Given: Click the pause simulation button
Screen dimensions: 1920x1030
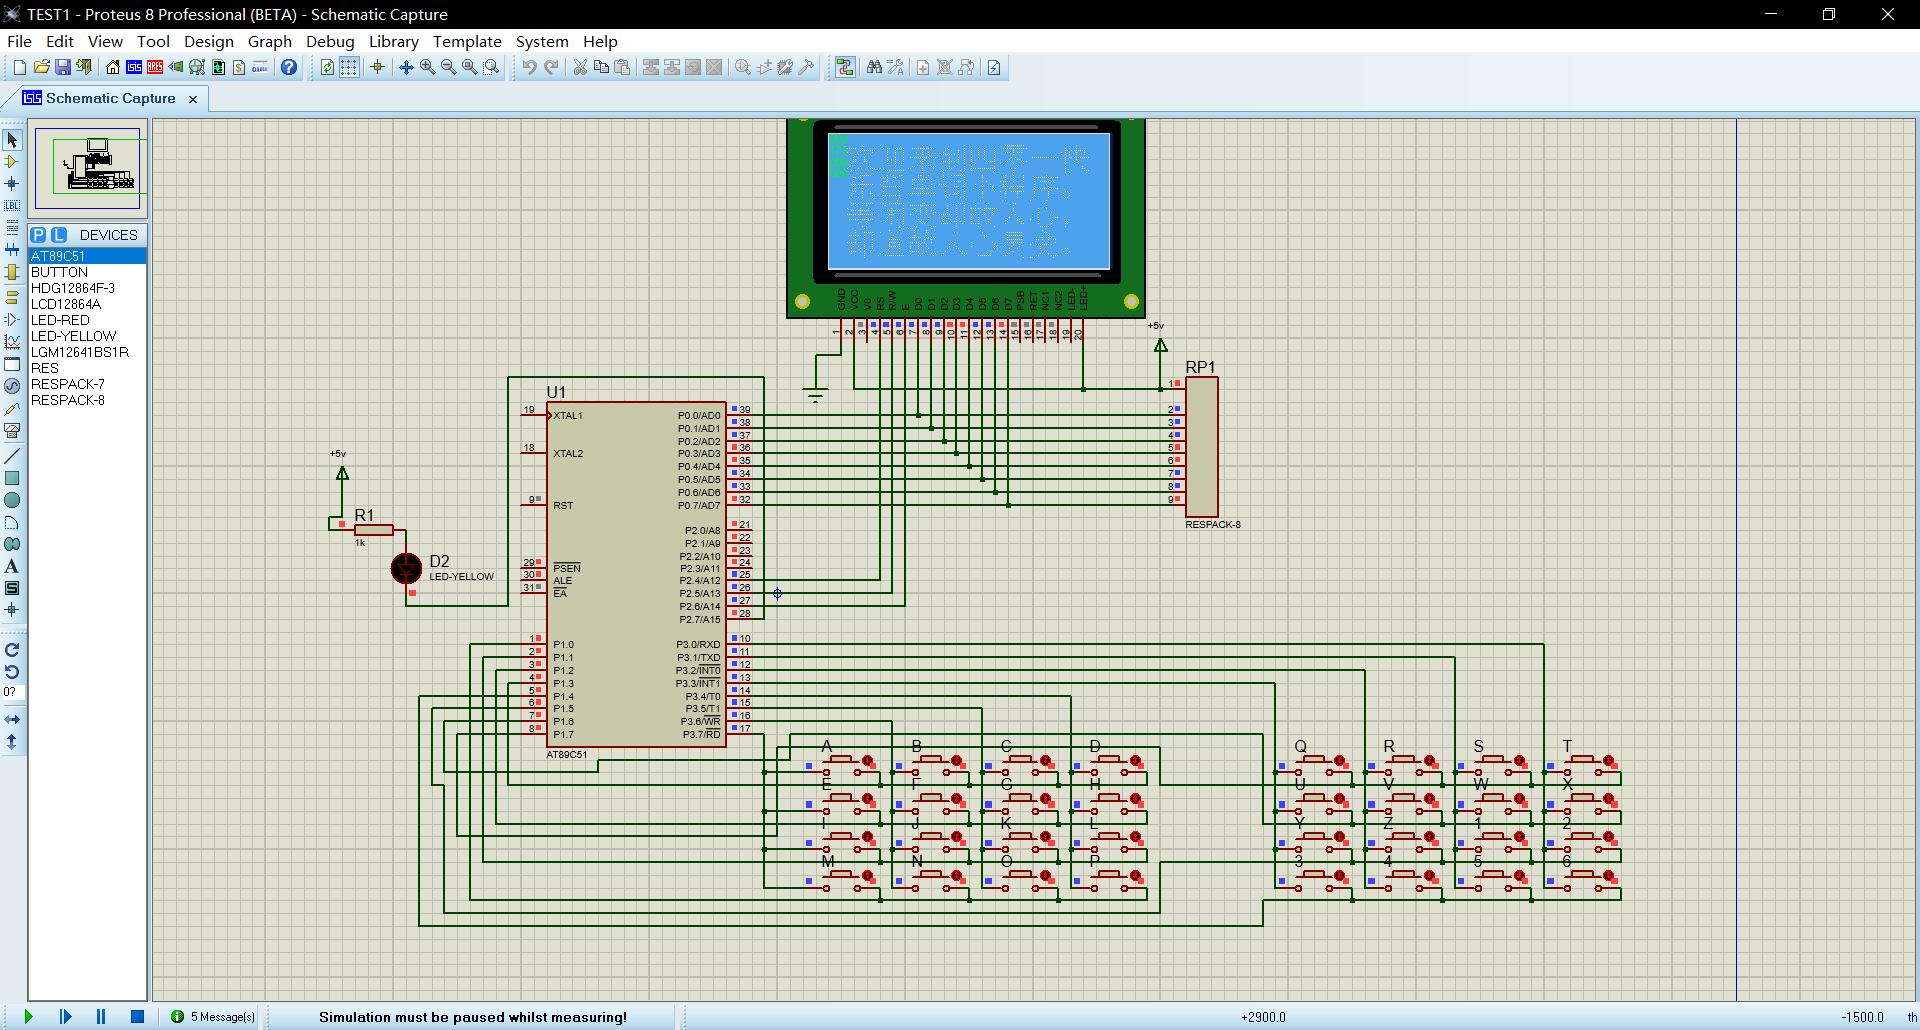Looking at the screenshot, I should click(101, 1016).
